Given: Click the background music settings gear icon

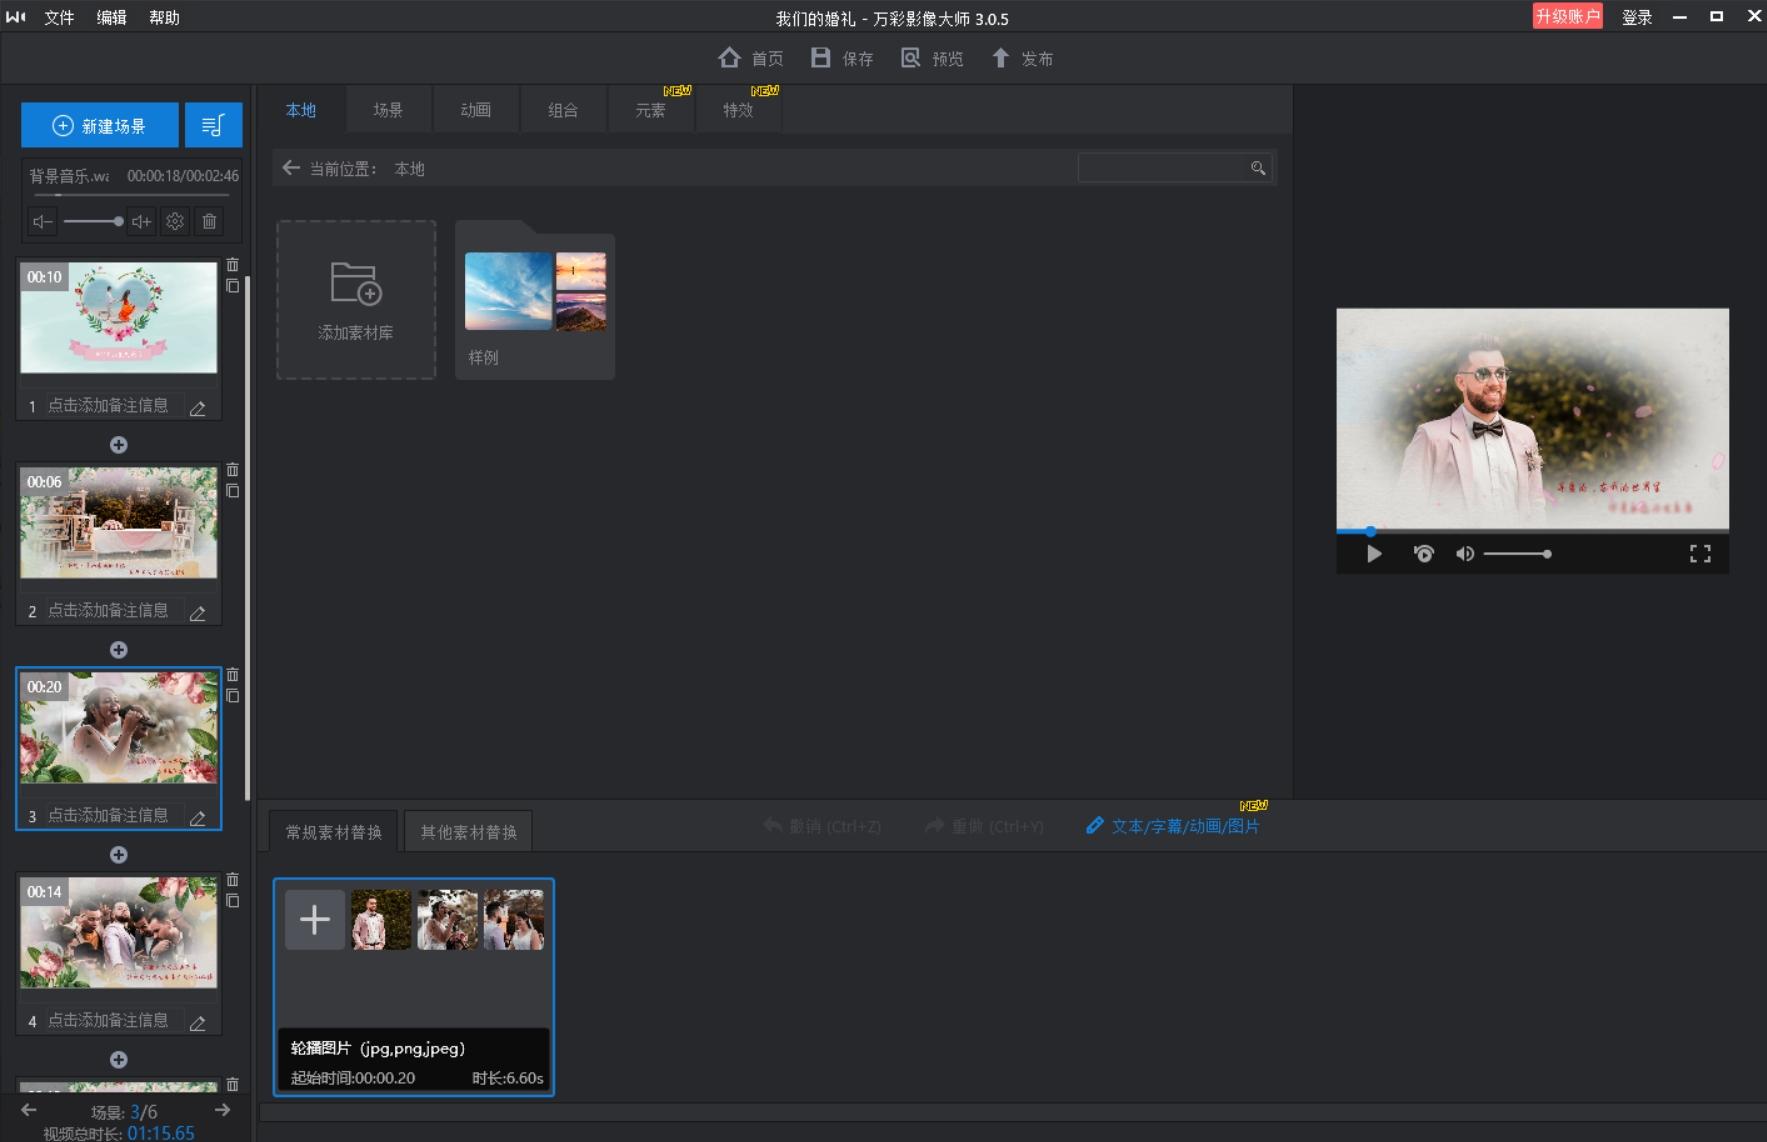Looking at the screenshot, I should click(x=175, y=221).
